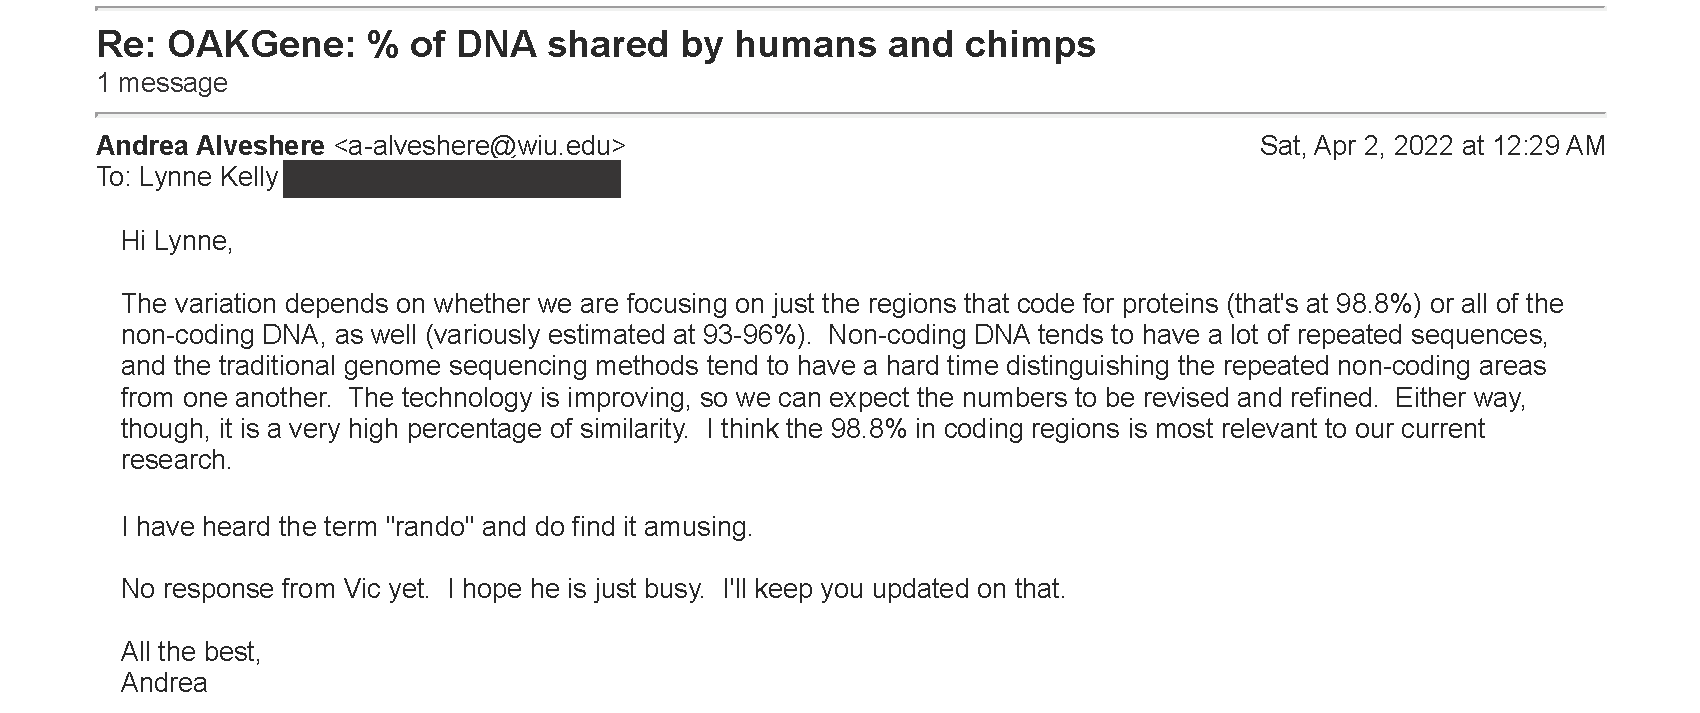
Task: Click the sentence 'The technology is improving'
Action: coord(520,397)
